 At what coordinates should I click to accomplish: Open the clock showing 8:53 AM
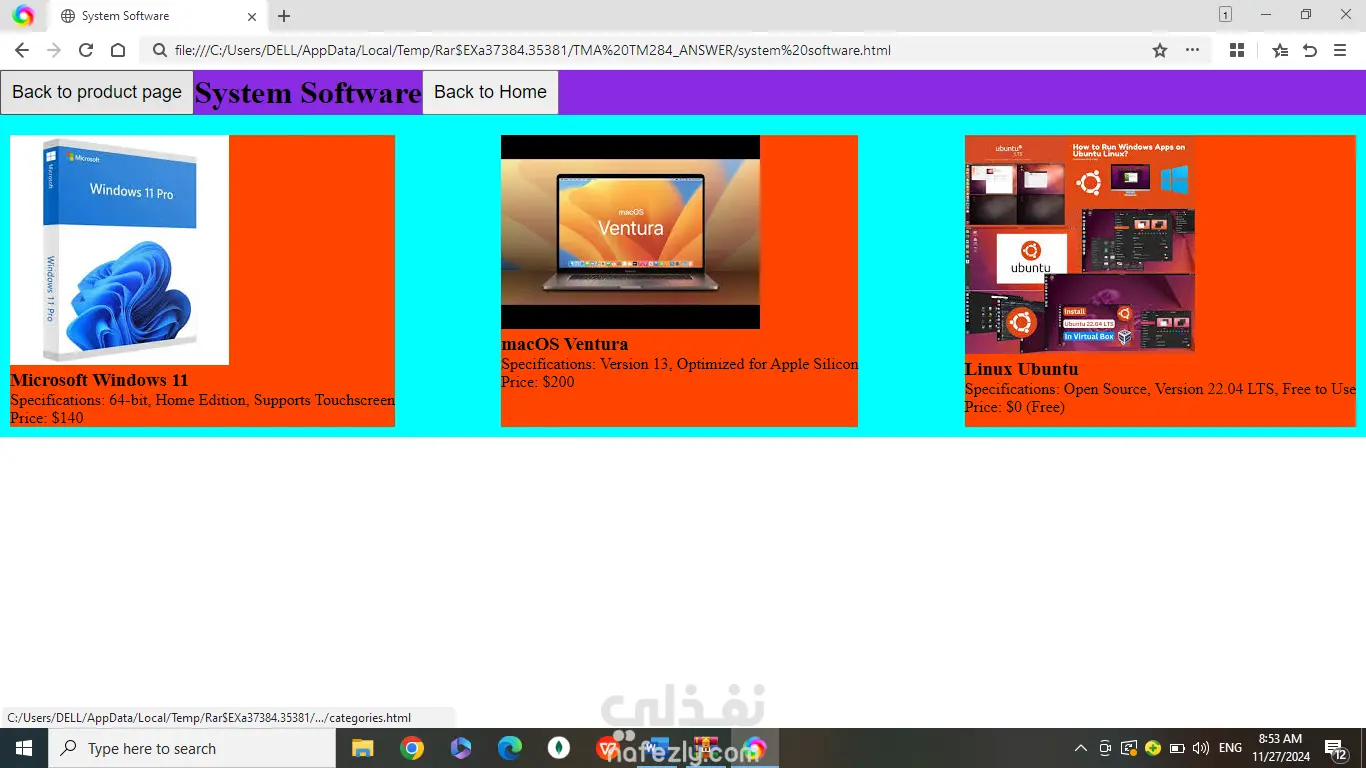pos(1279,748)
